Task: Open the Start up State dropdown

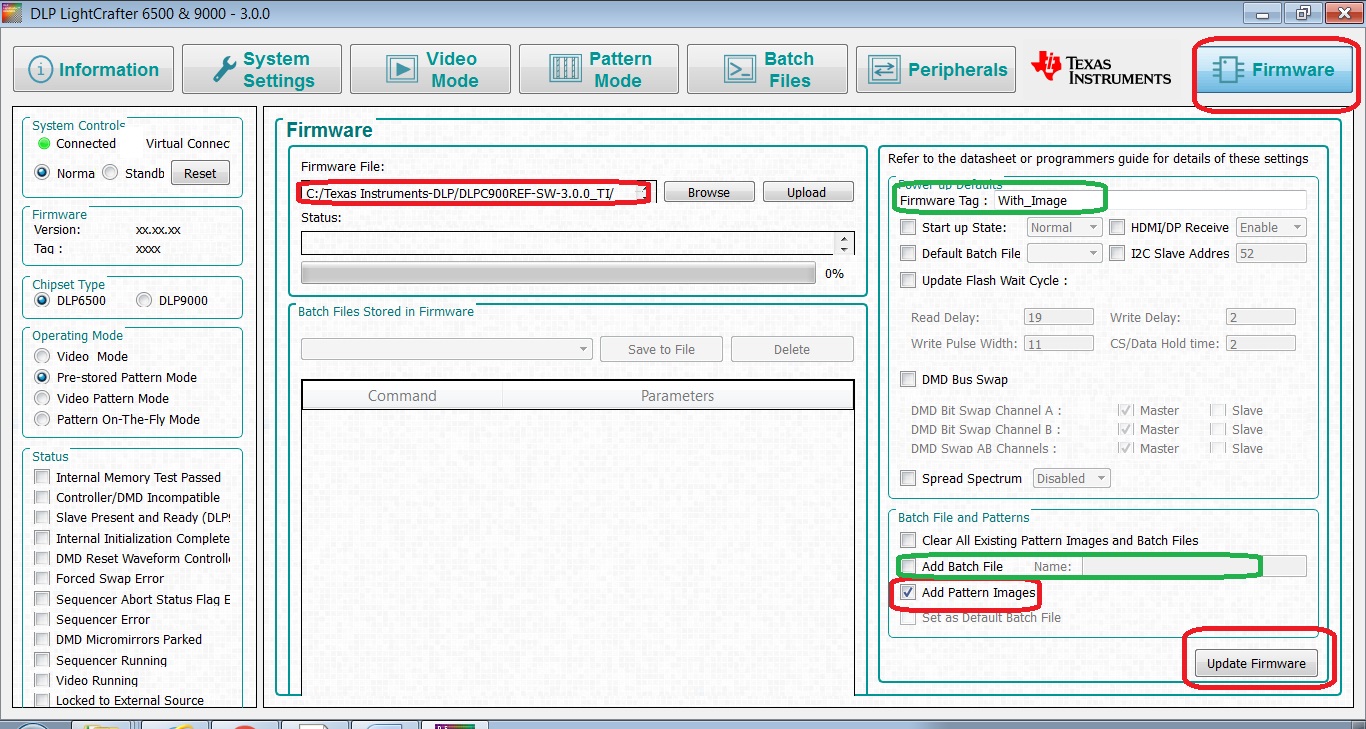Action: [x=1065, y=227]
